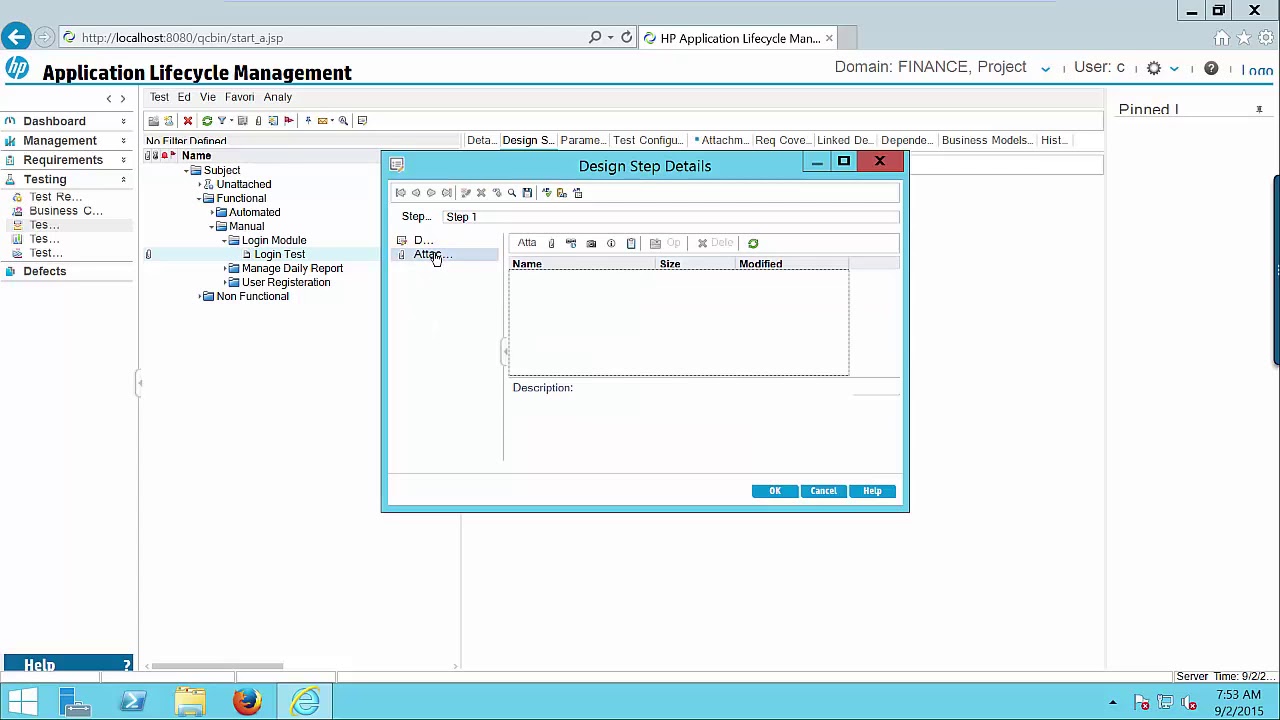Open the Analy menu
This screenshot has height=720, width=1280.
pyautogui.click(x=278, y=97)
